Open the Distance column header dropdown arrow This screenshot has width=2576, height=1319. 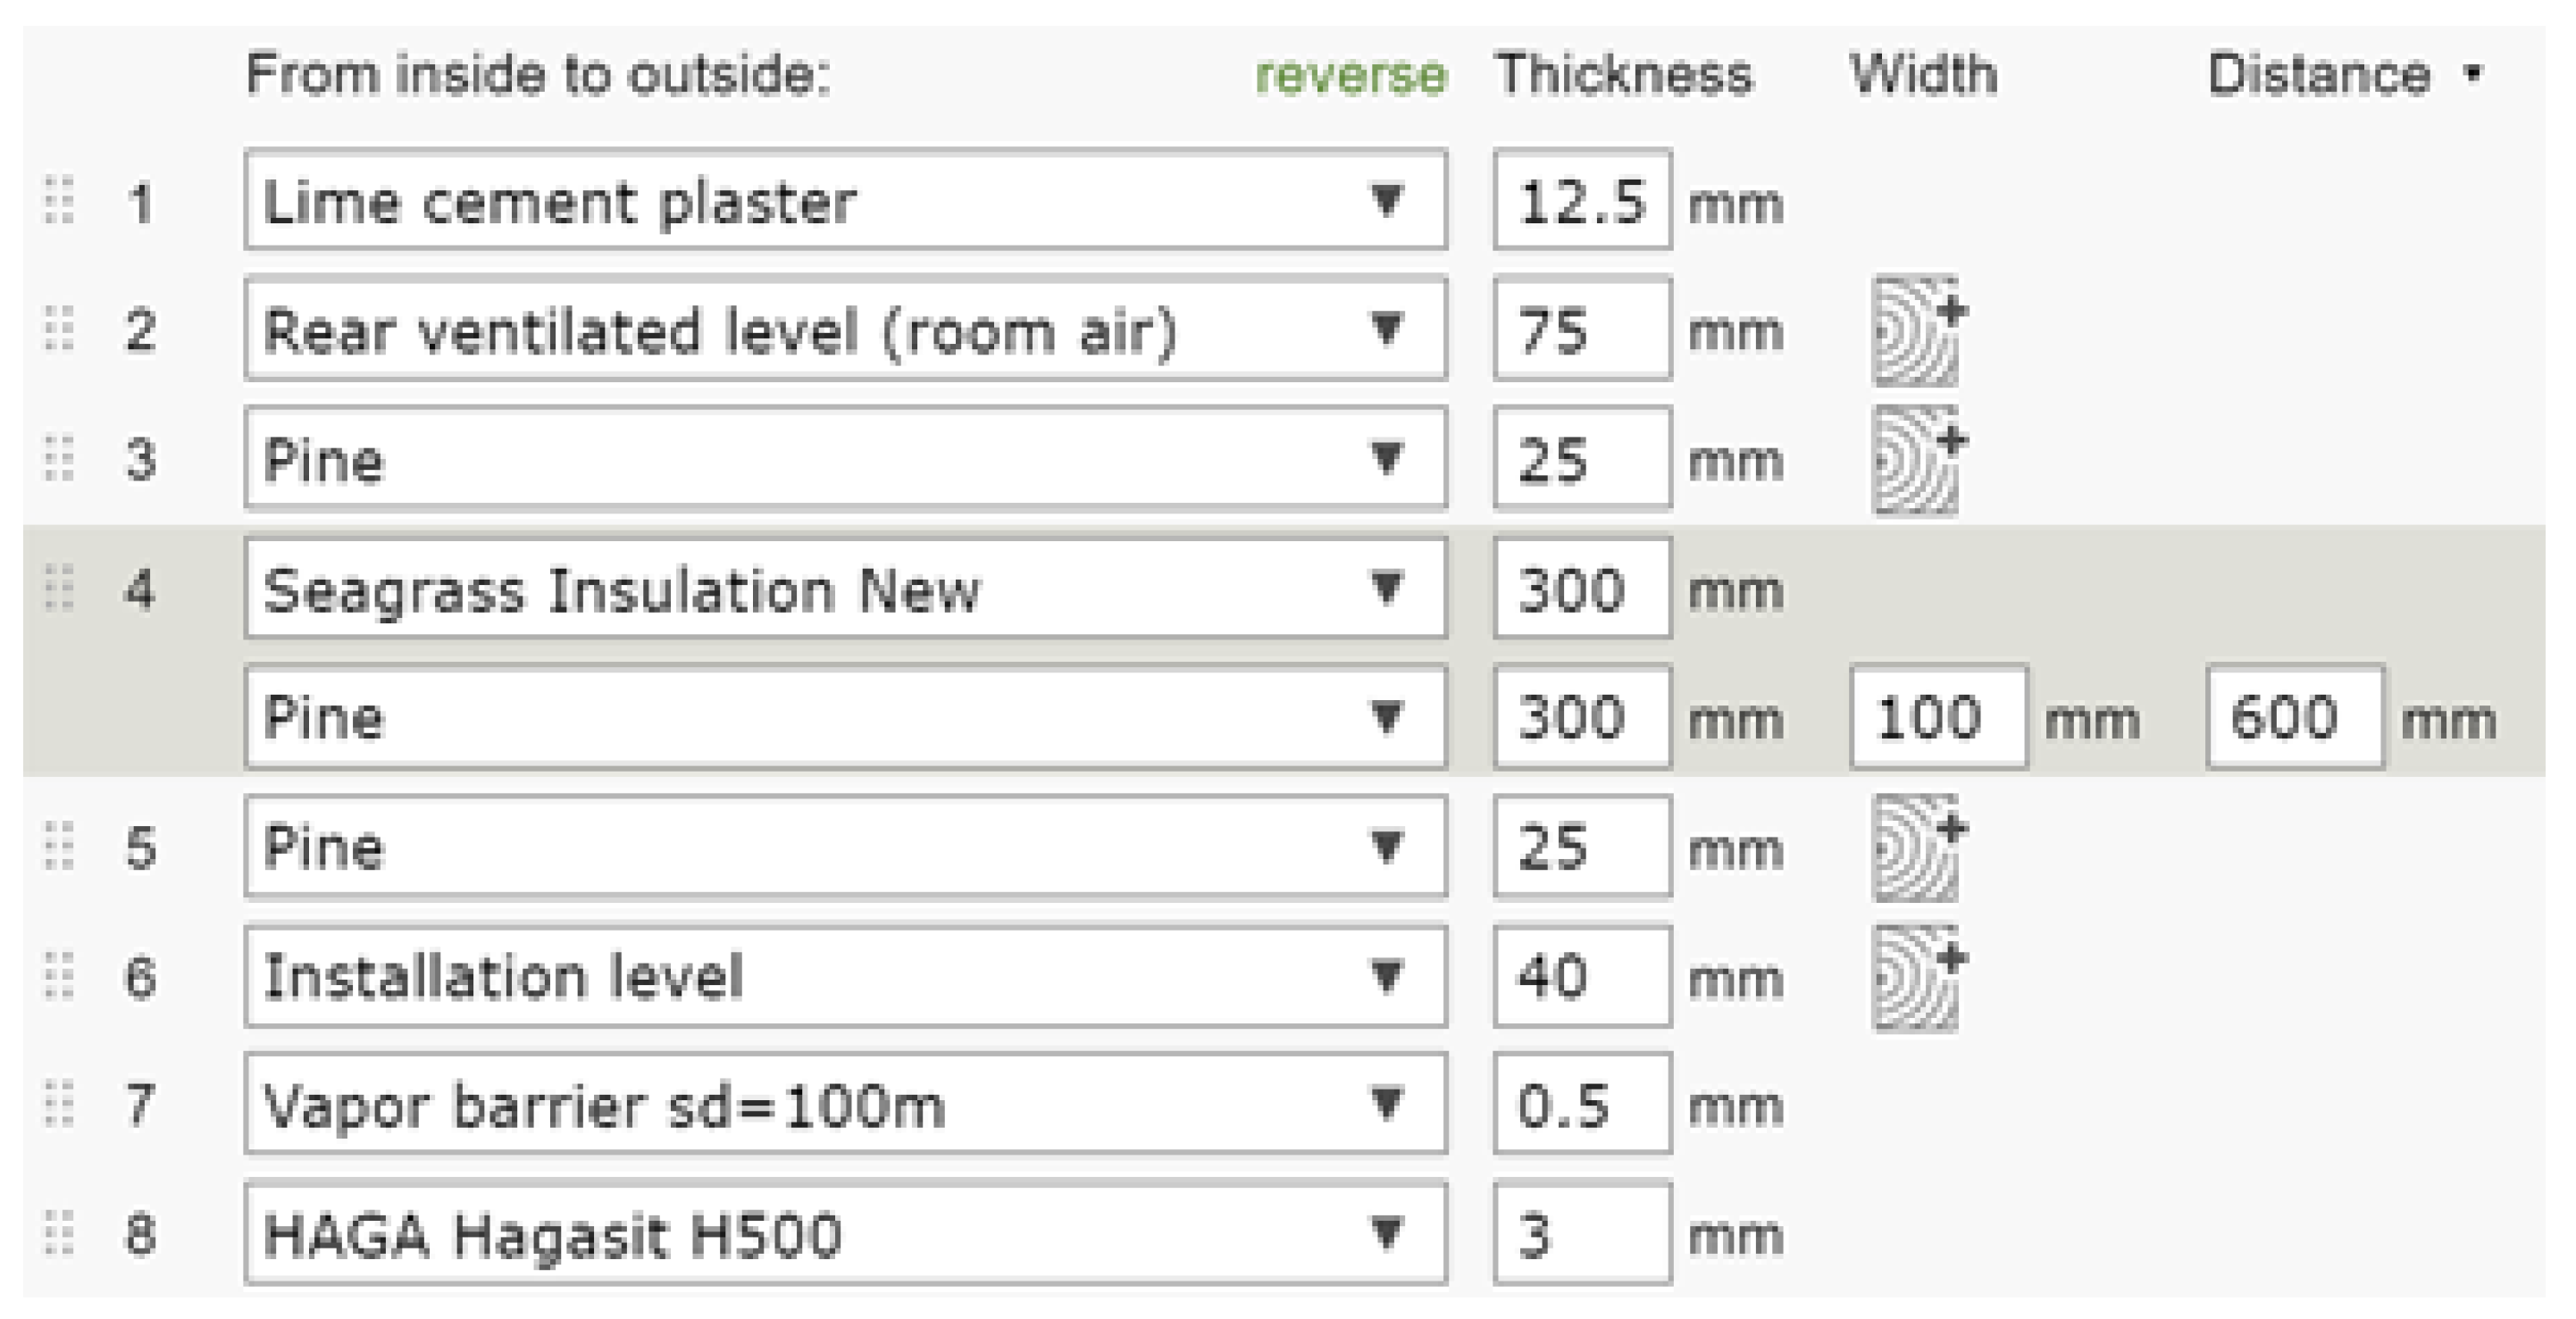(2473, 74)
